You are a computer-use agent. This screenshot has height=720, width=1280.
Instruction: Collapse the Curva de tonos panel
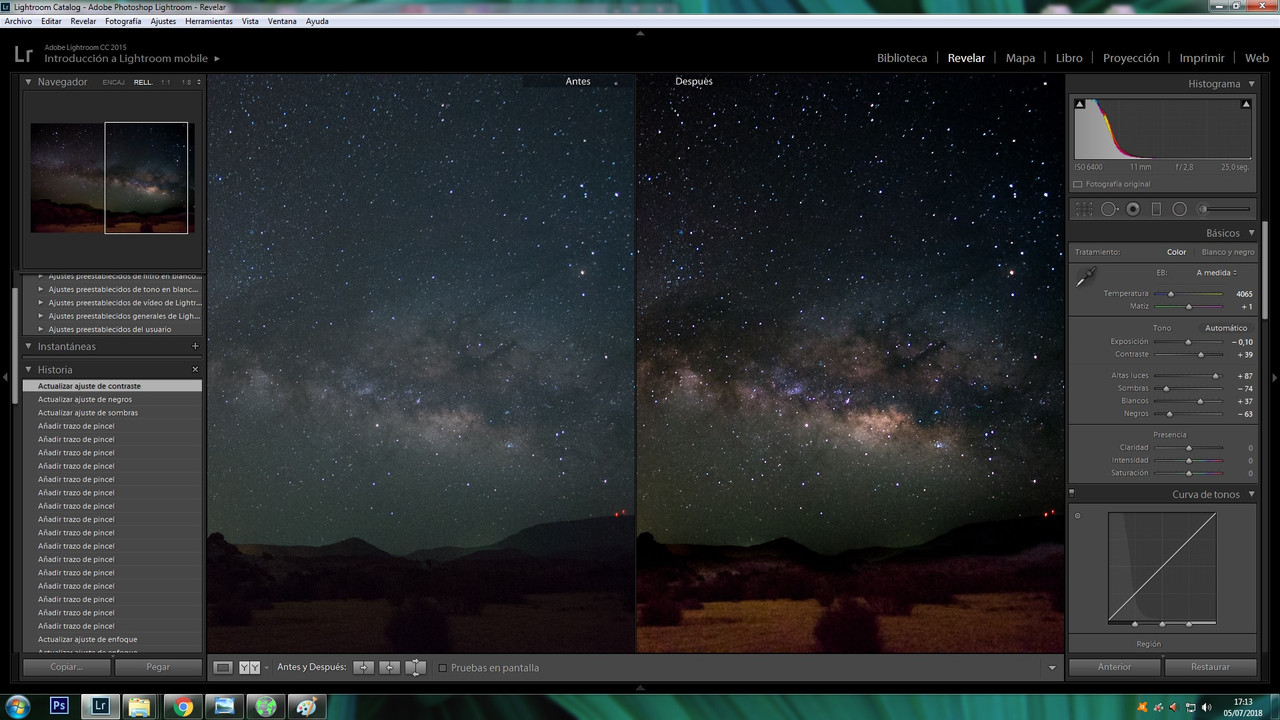coord(1251,494)
